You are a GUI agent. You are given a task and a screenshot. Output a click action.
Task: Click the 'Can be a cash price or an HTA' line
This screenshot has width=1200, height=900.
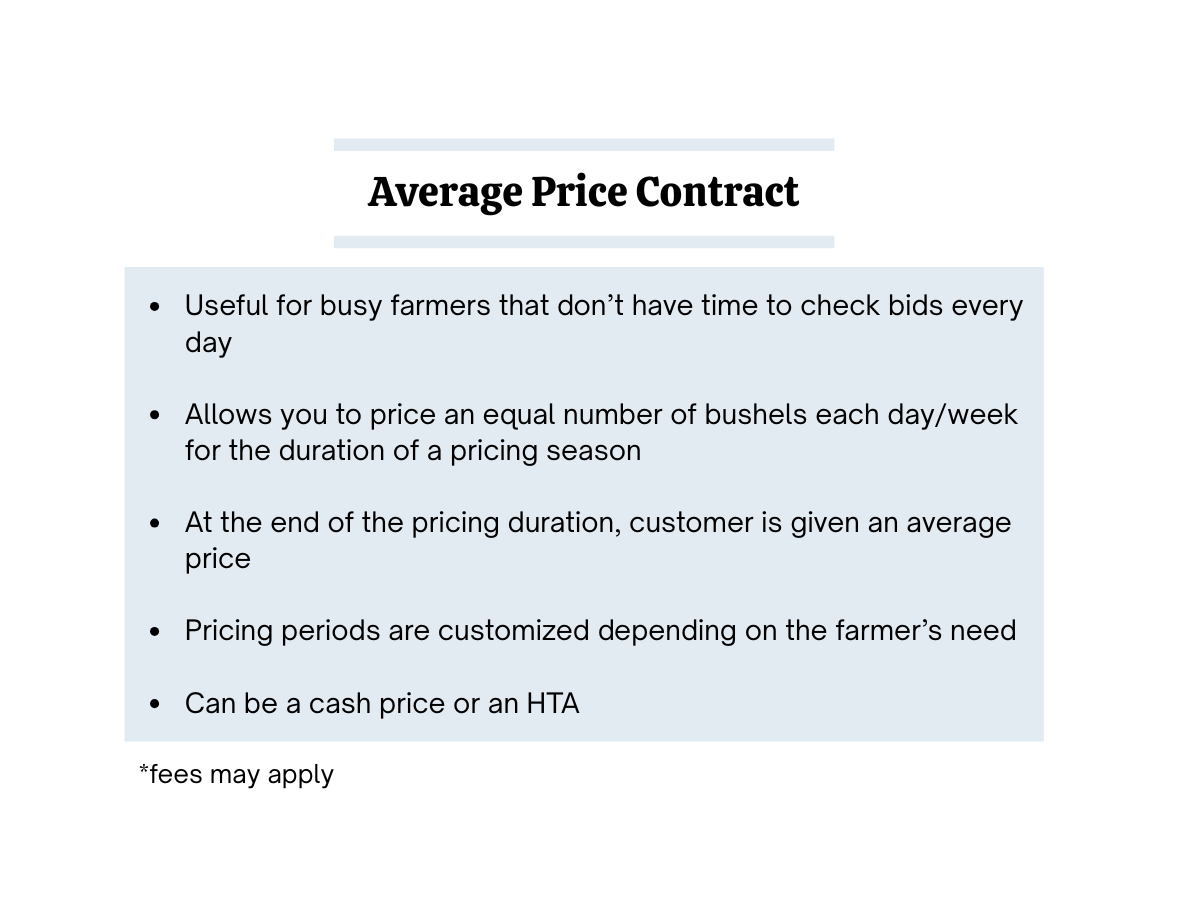(x=382, y=703)
